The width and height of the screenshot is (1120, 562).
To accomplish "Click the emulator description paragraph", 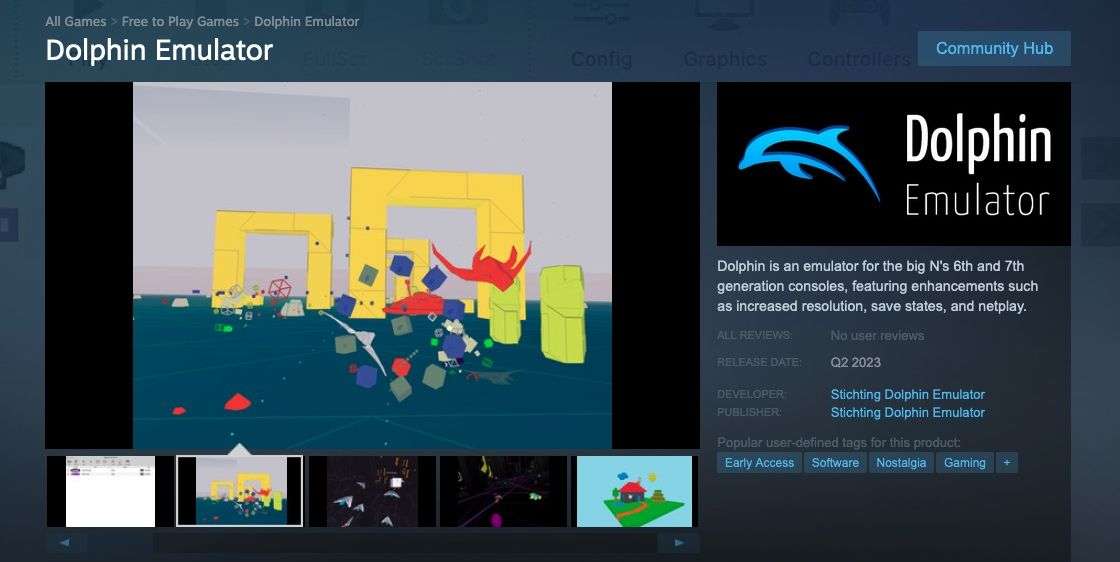I will click(878, 286).
